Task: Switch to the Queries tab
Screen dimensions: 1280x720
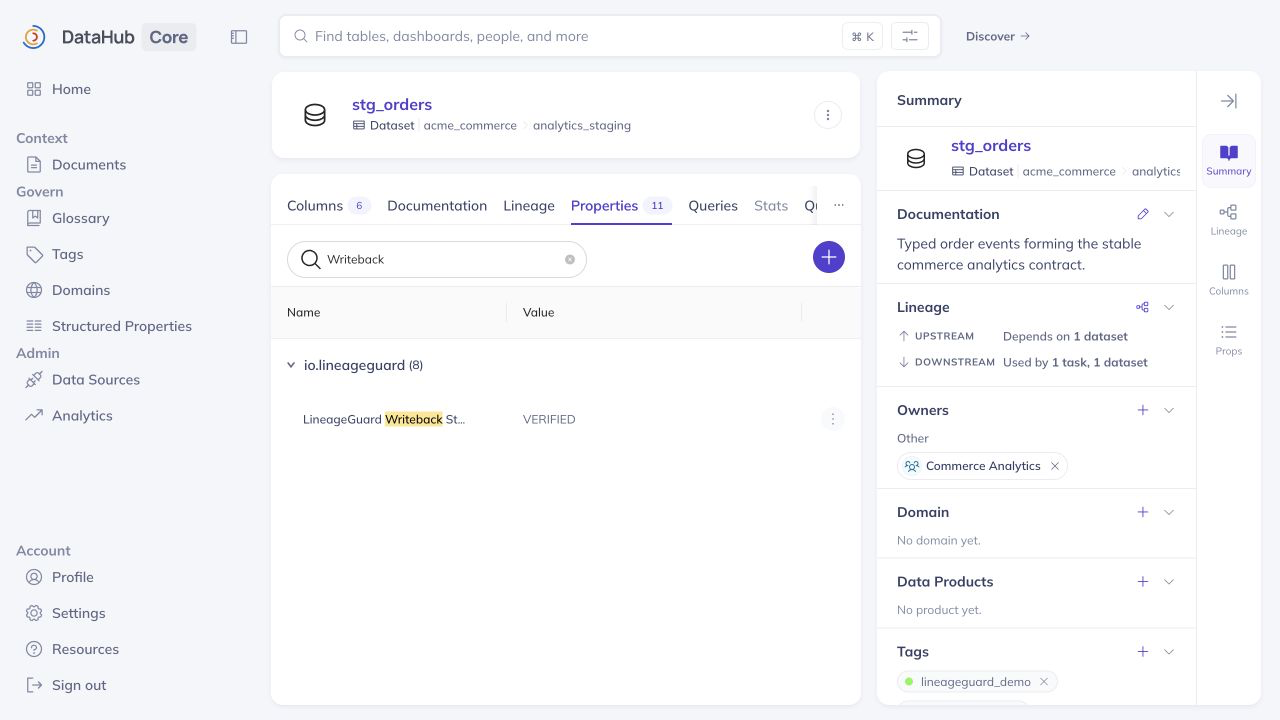Action: click(713, 206)
